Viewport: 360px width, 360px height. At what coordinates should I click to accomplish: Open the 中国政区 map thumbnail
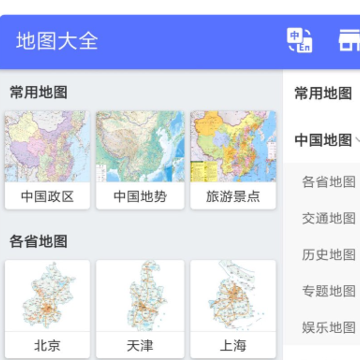[x=47, y=146]
